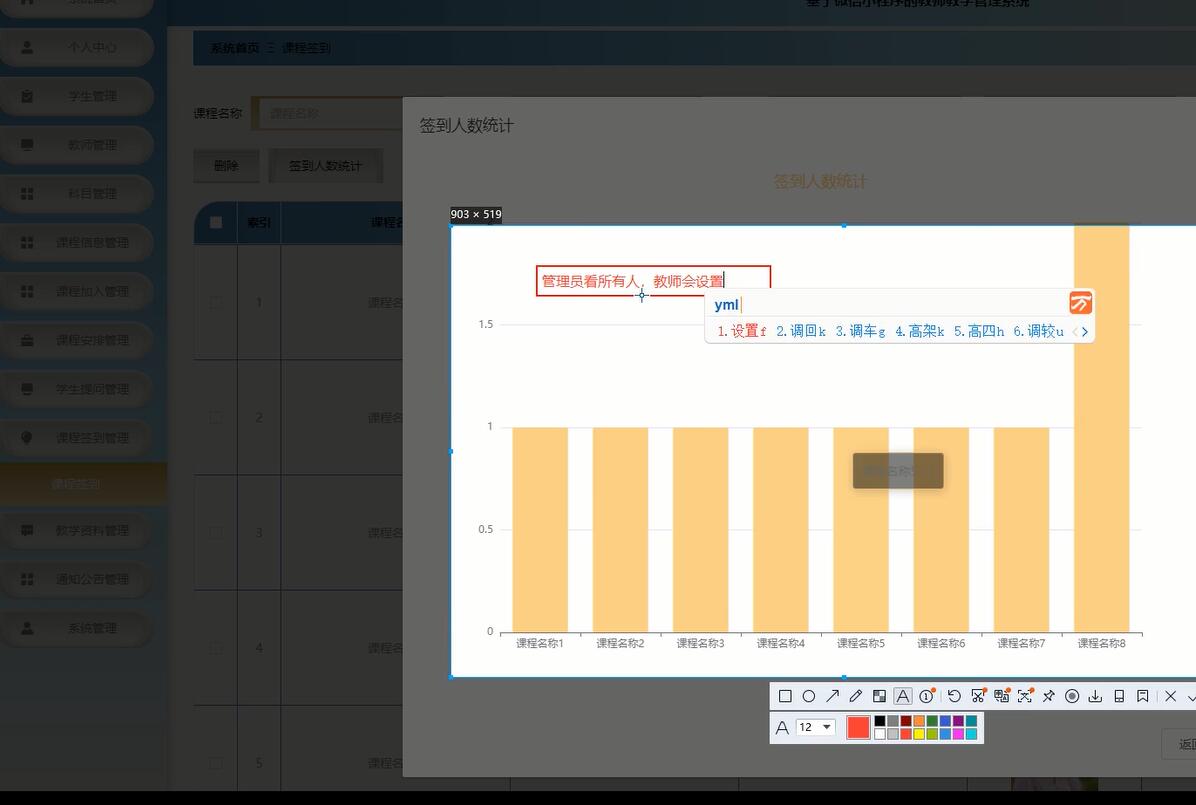Open 课程信息管理 in the sidebar
This screenshot has width=1196, height=805.
(x=76, y=243)
